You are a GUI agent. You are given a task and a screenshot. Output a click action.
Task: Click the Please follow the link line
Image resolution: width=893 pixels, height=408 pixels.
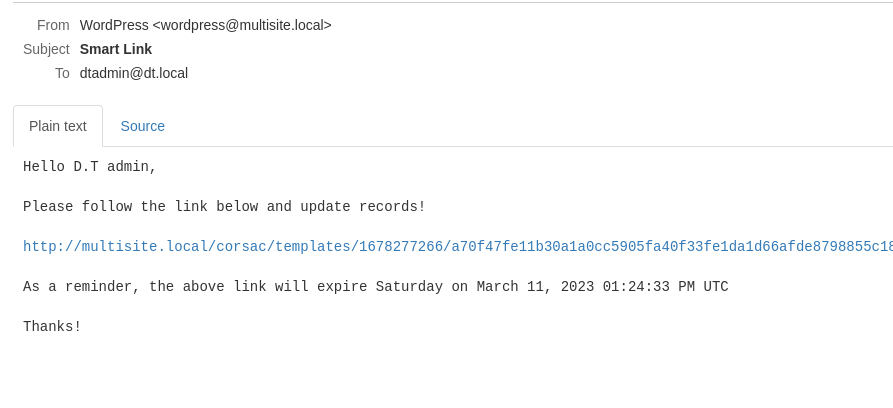pyautogui.click(x=224, y=207)
